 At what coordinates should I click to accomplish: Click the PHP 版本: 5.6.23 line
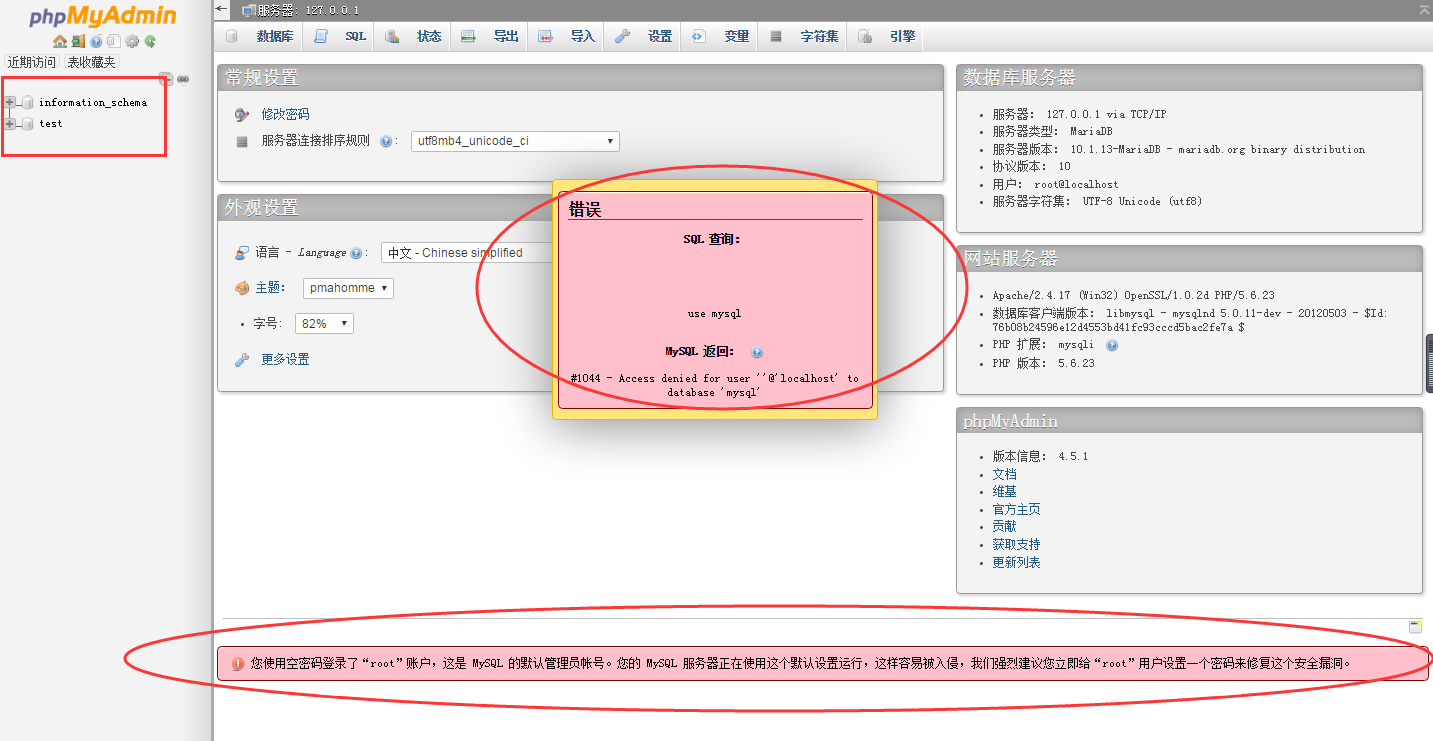point(1043,363)
